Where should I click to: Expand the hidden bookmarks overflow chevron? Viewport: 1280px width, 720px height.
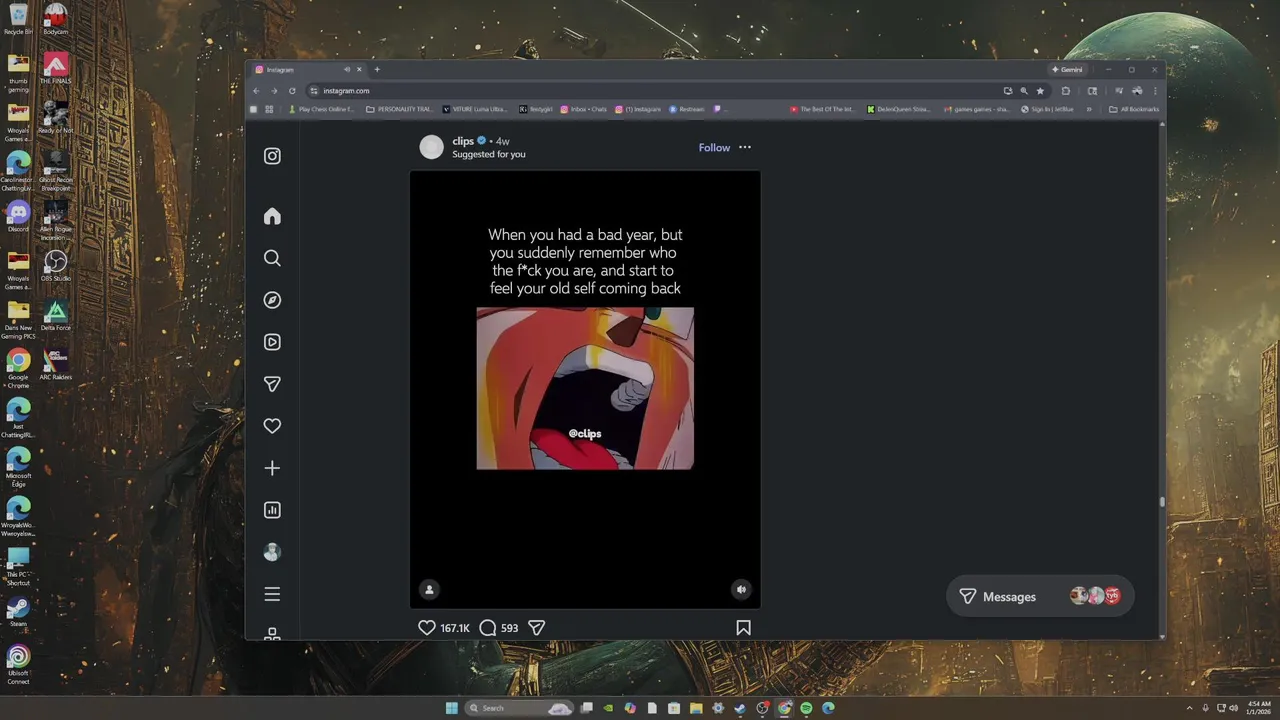1089,109
